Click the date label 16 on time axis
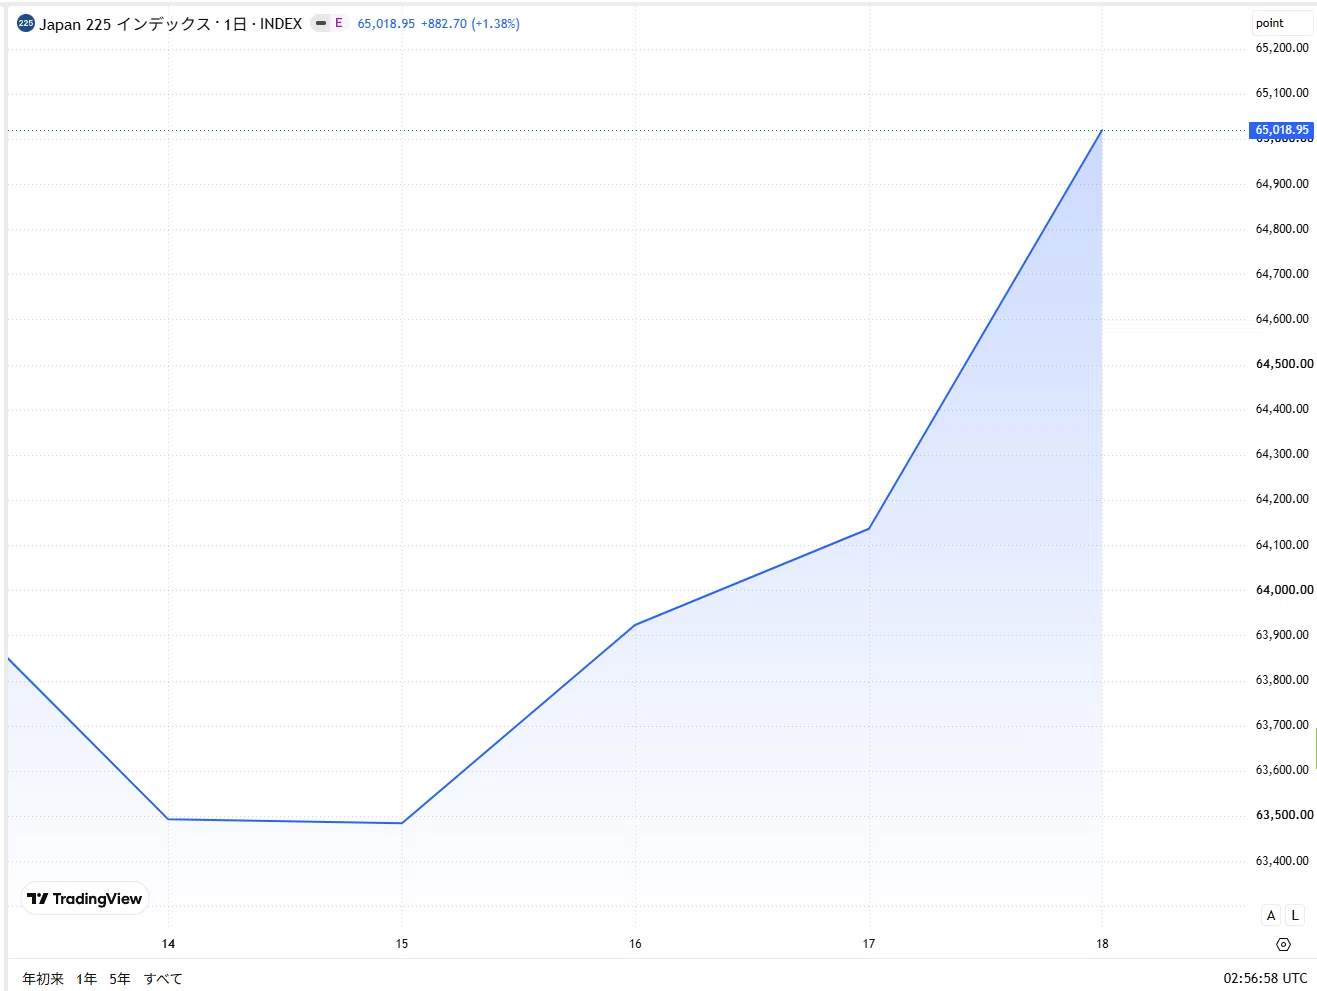Viewport: 1317px width, 991px height. pyautogui.click(x=635, y=944)
